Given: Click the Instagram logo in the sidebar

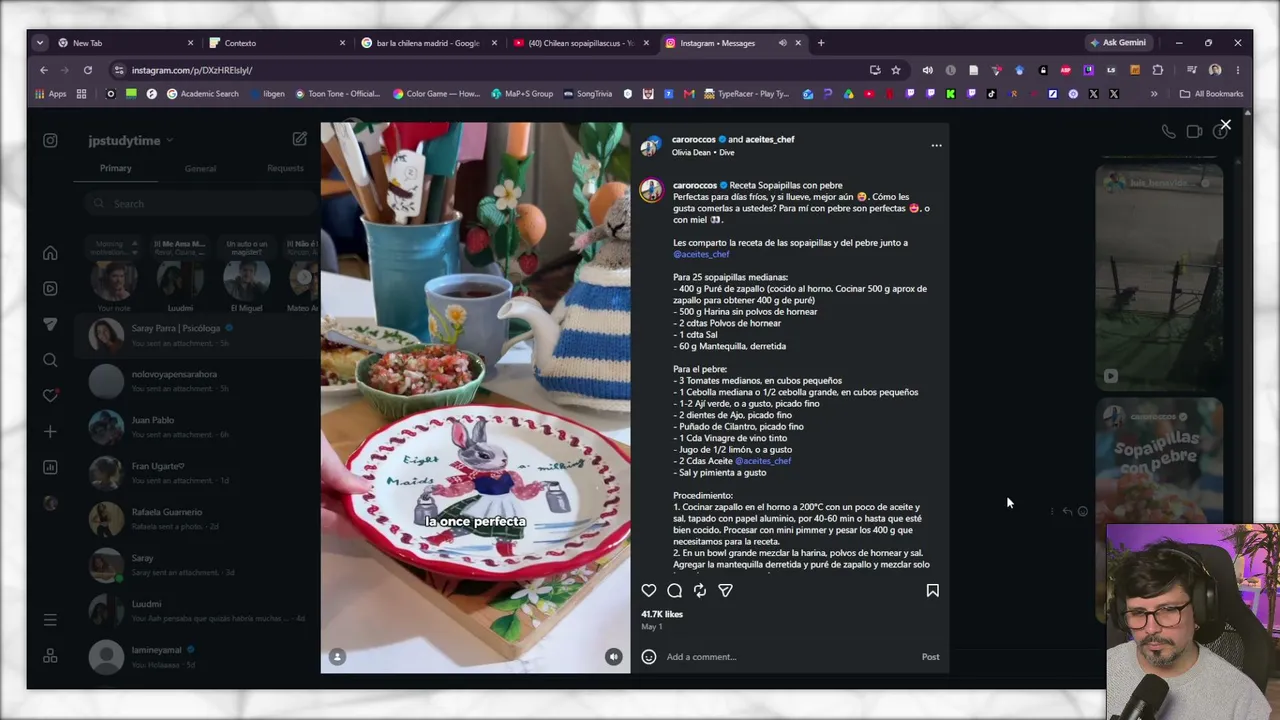Looking at the screenshot, I should (x=50, y=141).
